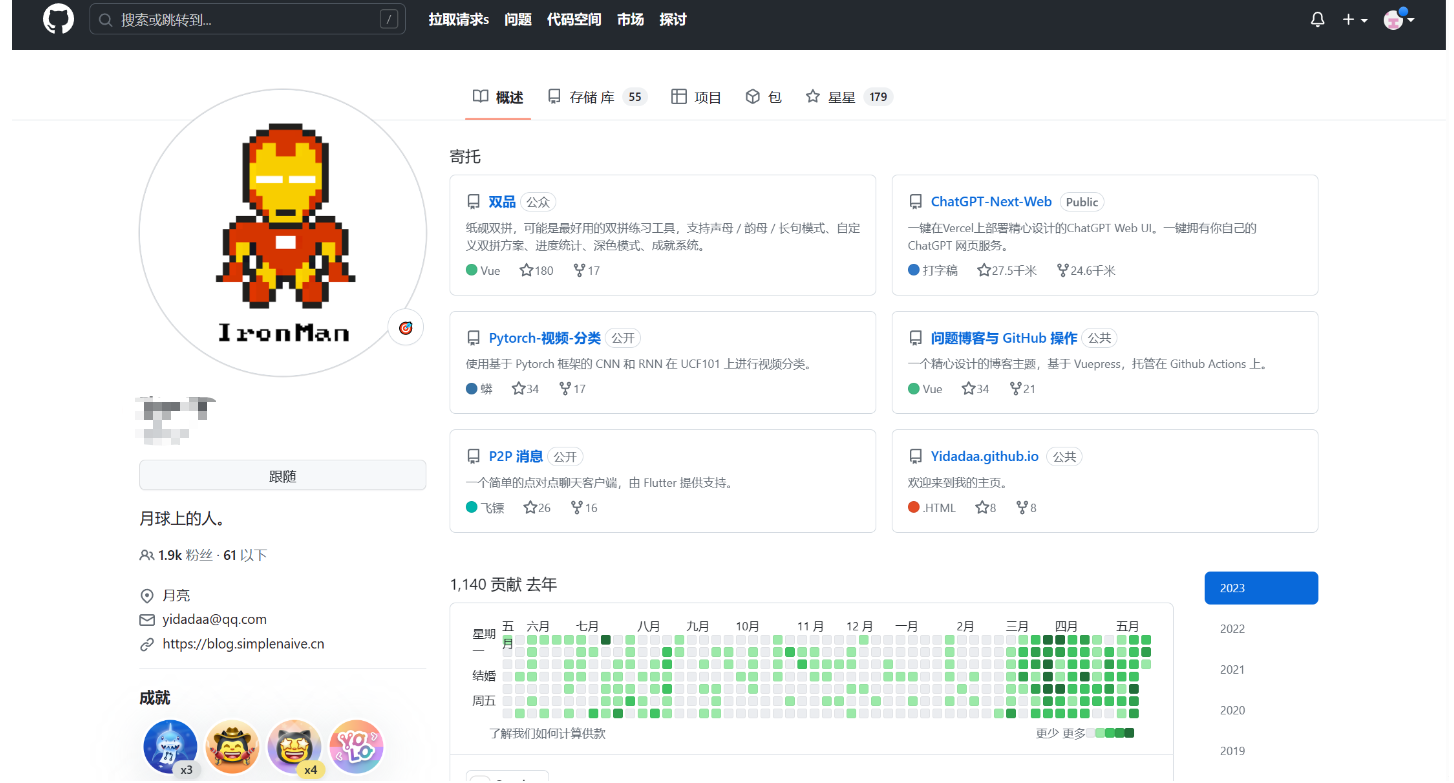Switch to the 概述 tab
Viewport: 1454px width, 783px height.
click(498, 97)
